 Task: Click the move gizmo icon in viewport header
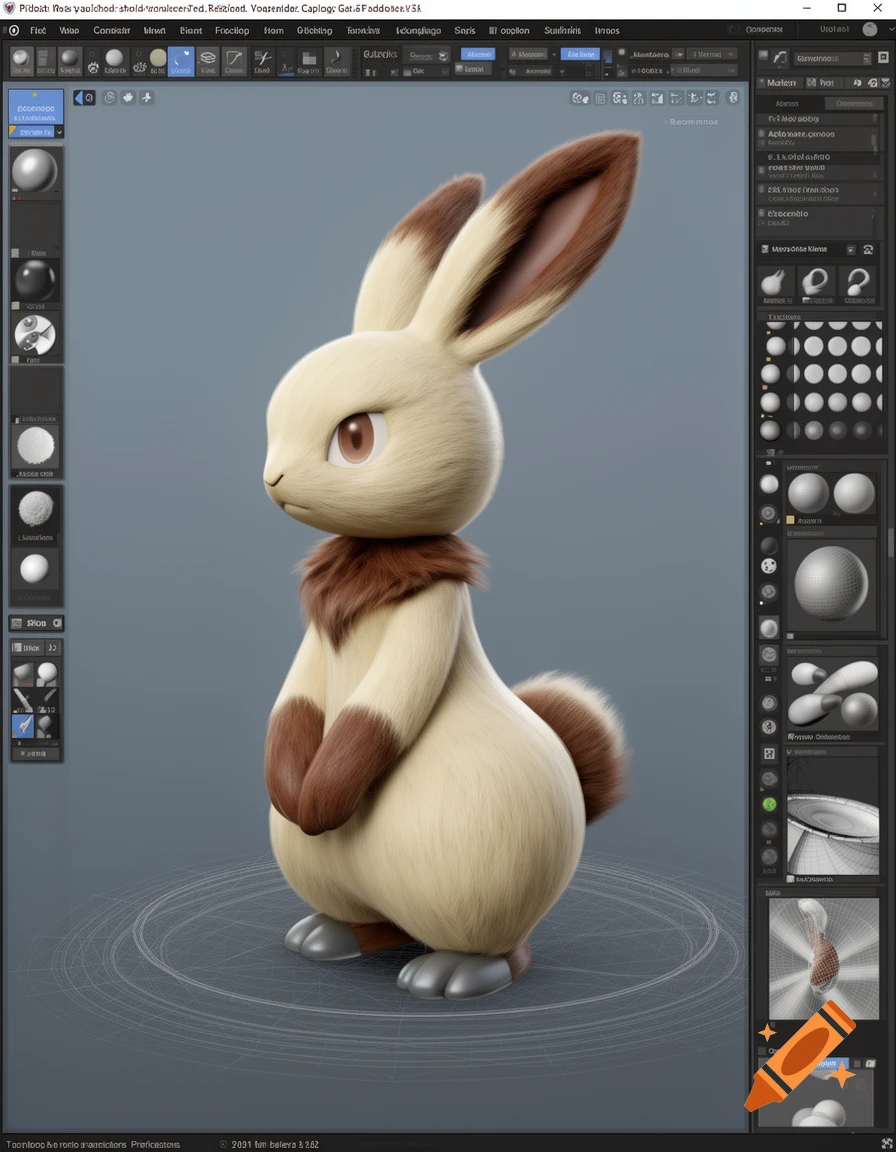[147, 97]
